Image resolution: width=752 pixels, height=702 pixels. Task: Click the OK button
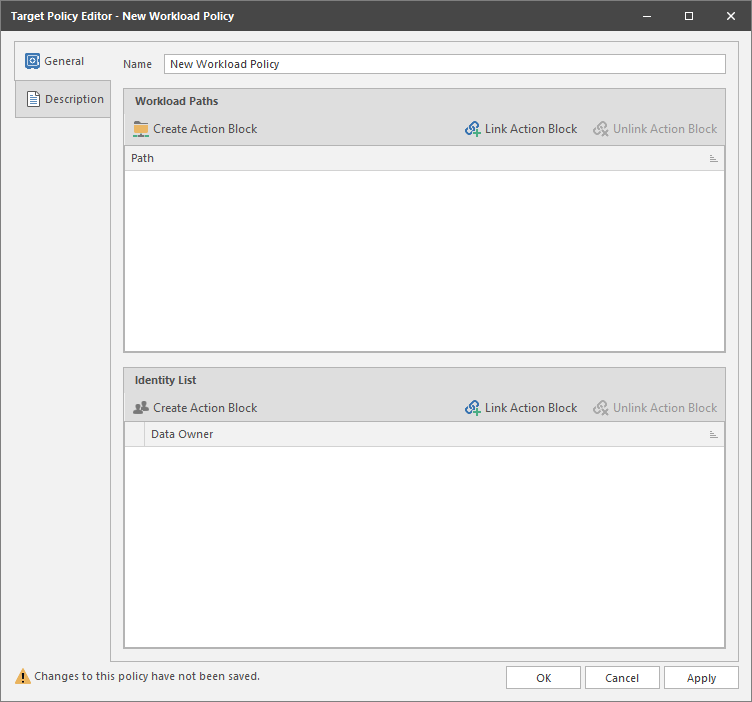(x=543, y=678)
